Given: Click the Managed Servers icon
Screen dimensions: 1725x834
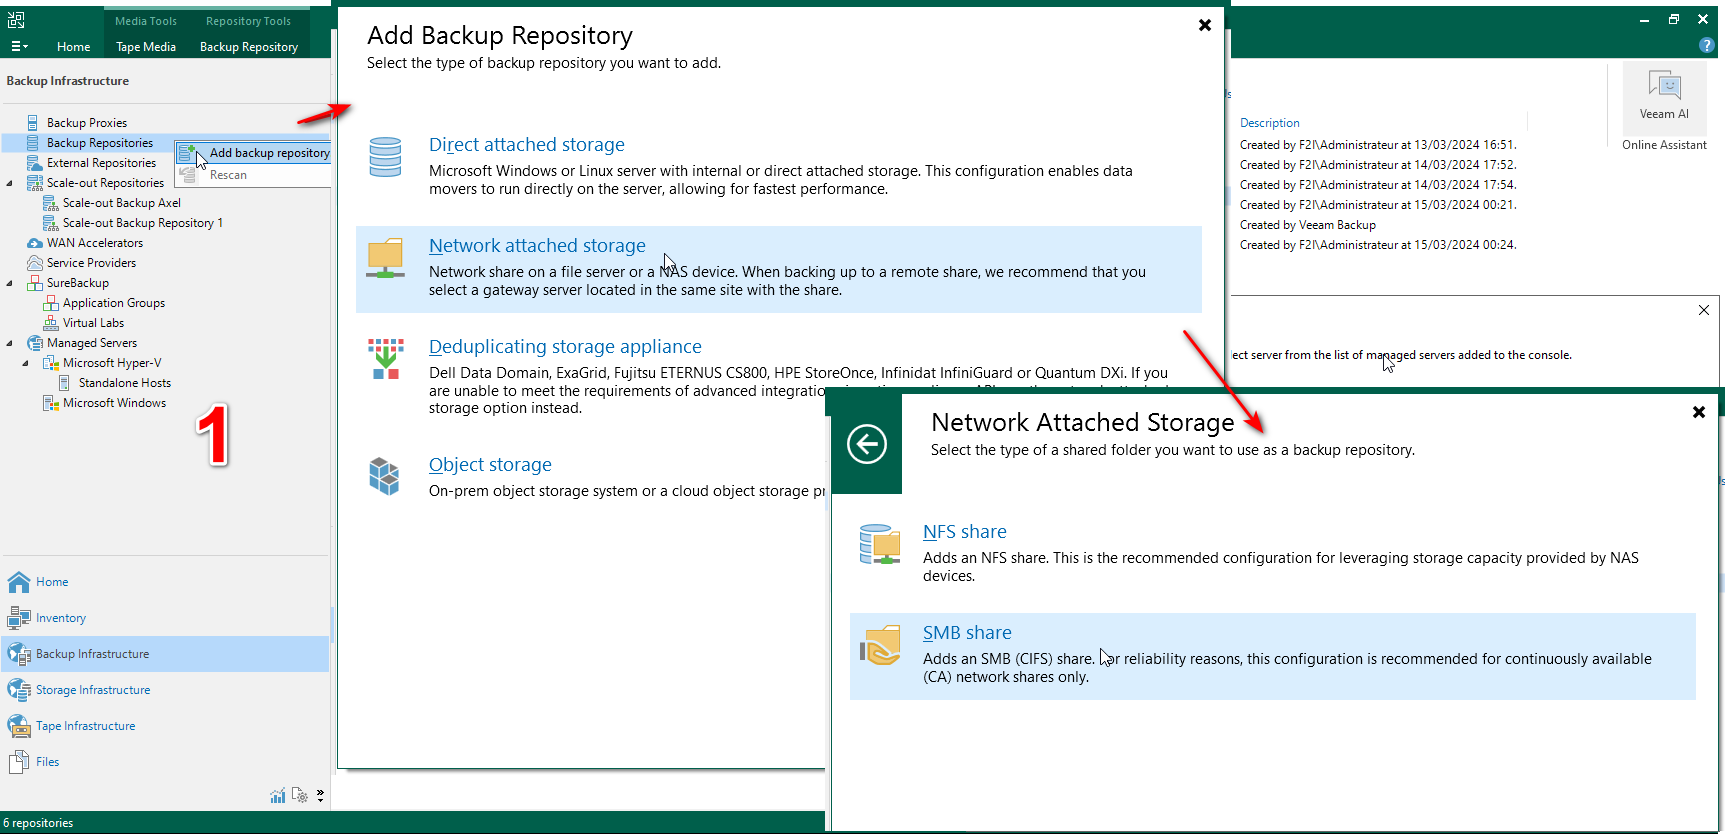Looking at the screenshot, I should click(x=34, y=343).
